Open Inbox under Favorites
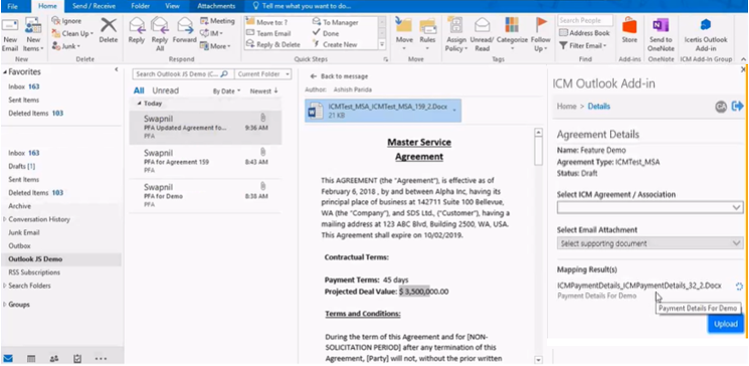The image size is (749, 366). point(24,87)
